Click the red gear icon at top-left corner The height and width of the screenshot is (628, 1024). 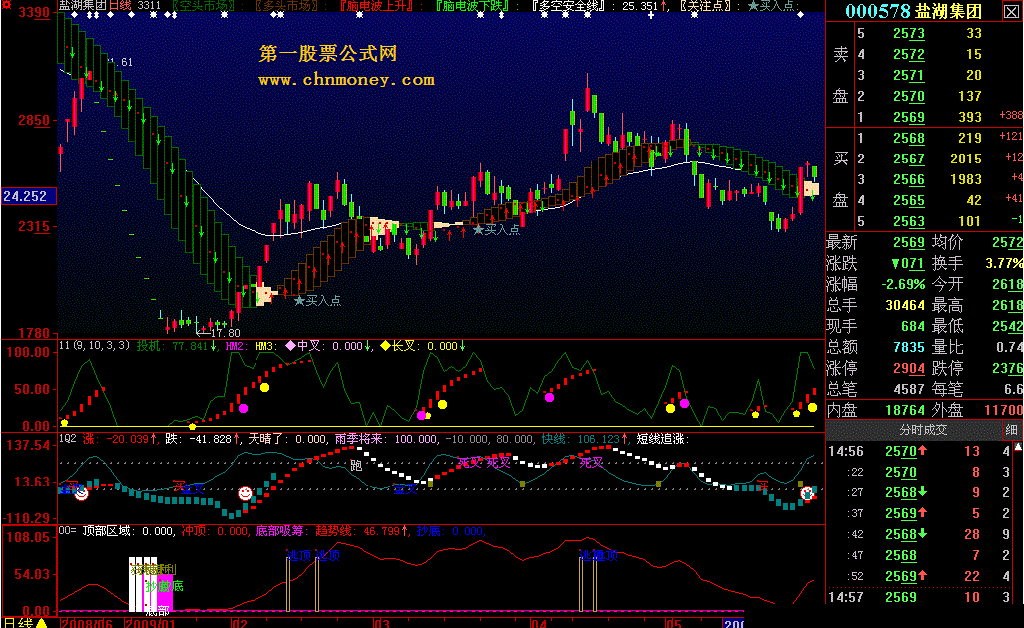click(x=7, y=4)
